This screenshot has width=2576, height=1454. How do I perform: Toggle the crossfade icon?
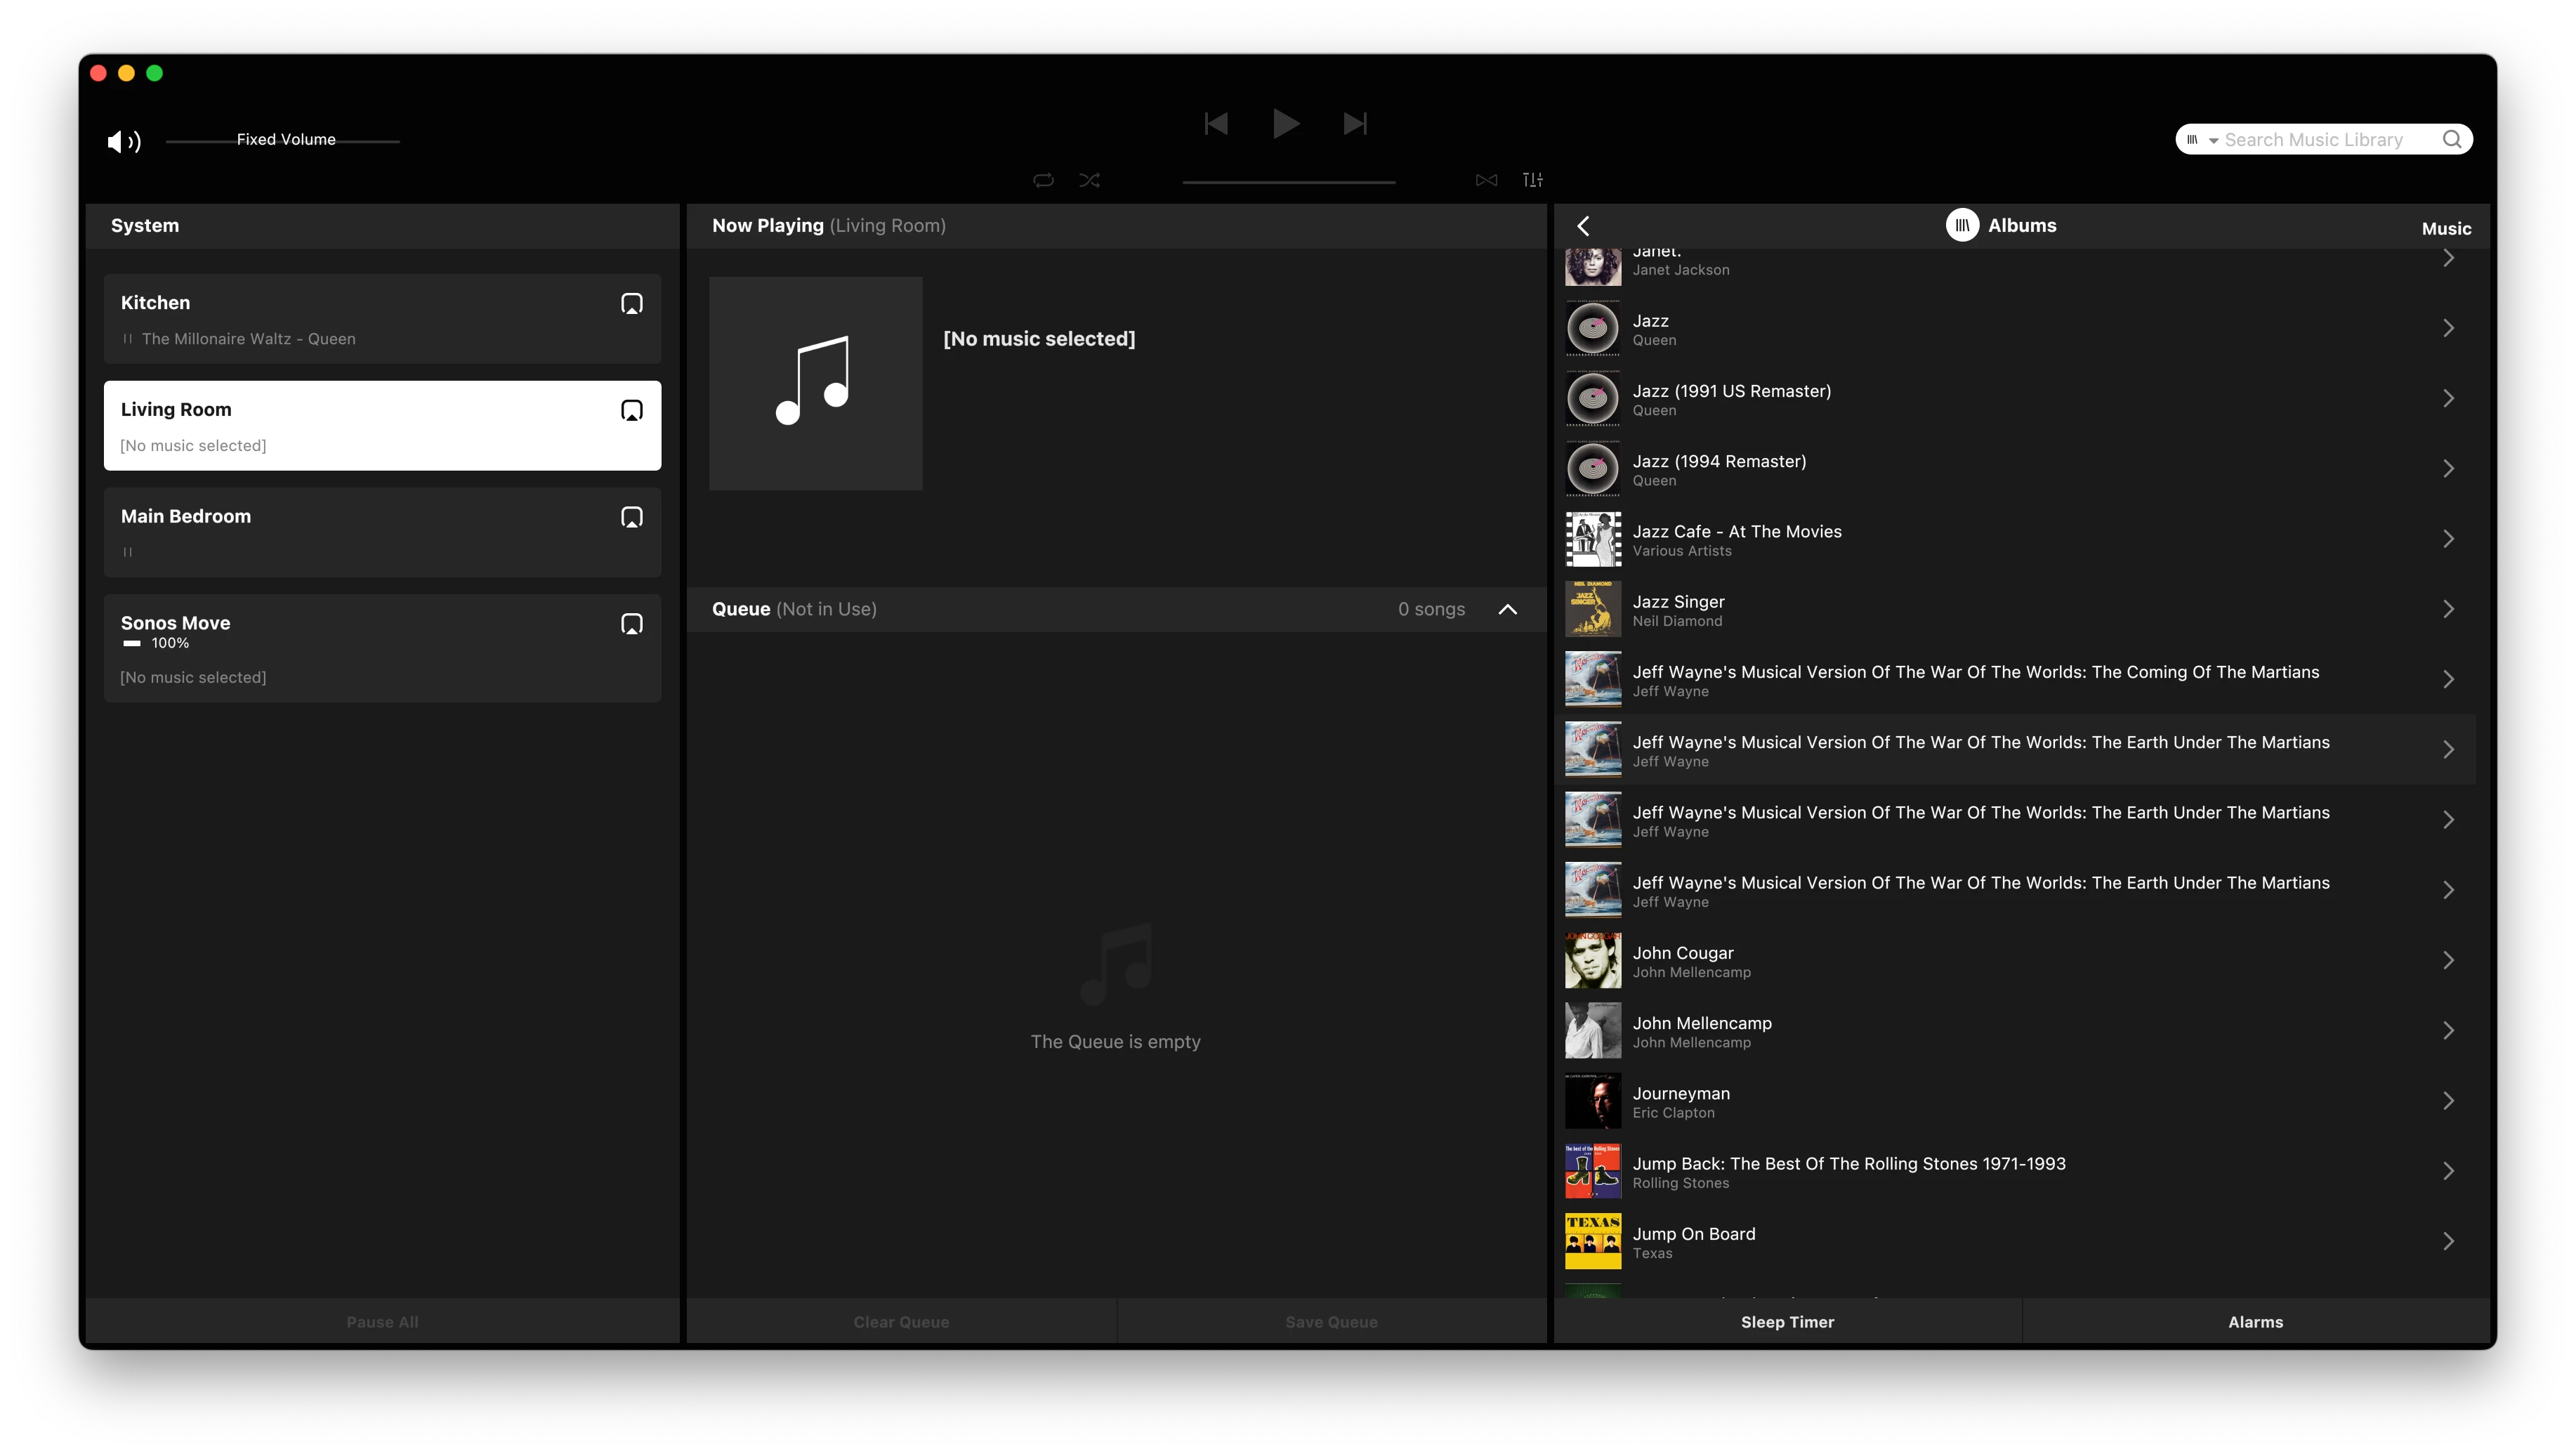tap(1486, 180)
